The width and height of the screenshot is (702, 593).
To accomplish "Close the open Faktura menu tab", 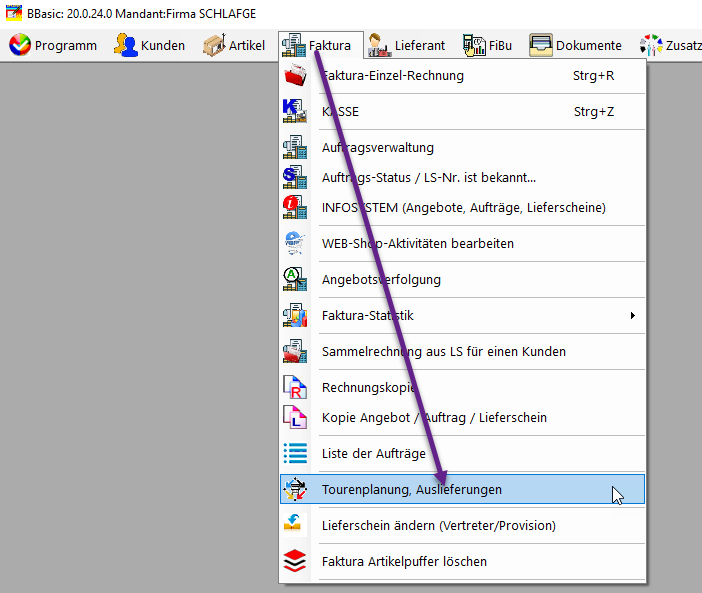I will point(321,45).
